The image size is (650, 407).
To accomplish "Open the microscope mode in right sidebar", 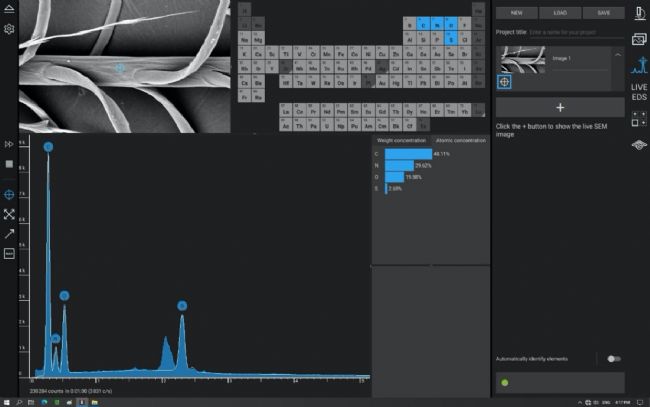I will pos(639,12).
